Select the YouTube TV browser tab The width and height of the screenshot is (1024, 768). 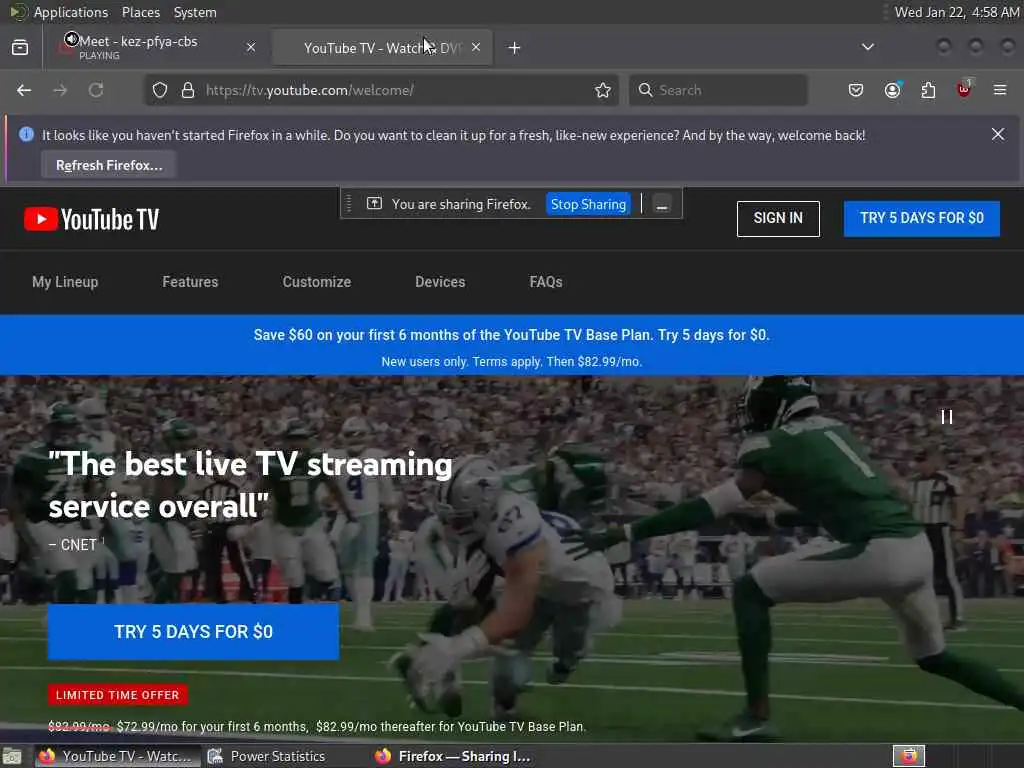click(382, 48)
